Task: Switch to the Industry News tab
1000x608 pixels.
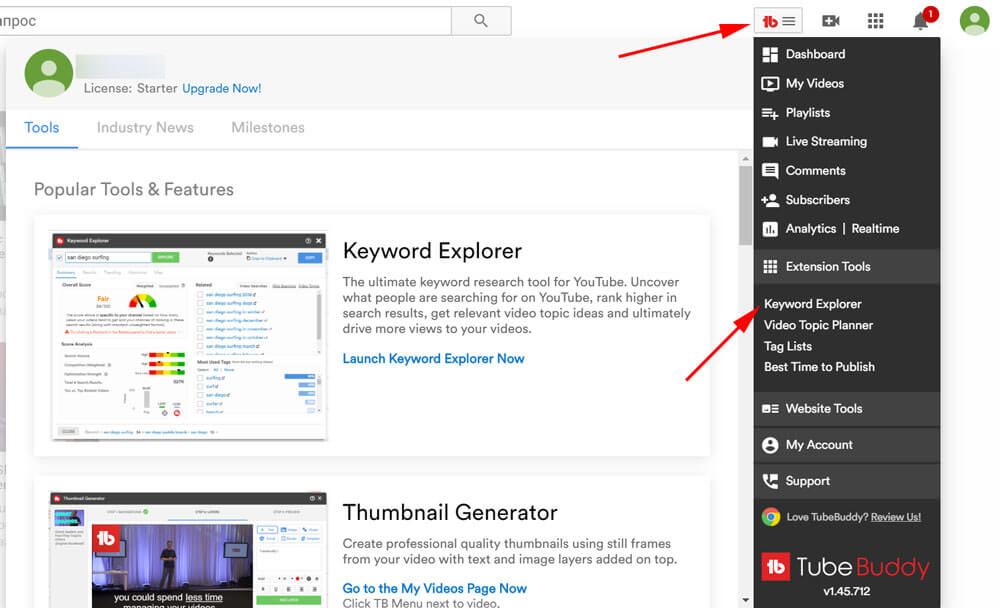Action: tap(145, 127)
